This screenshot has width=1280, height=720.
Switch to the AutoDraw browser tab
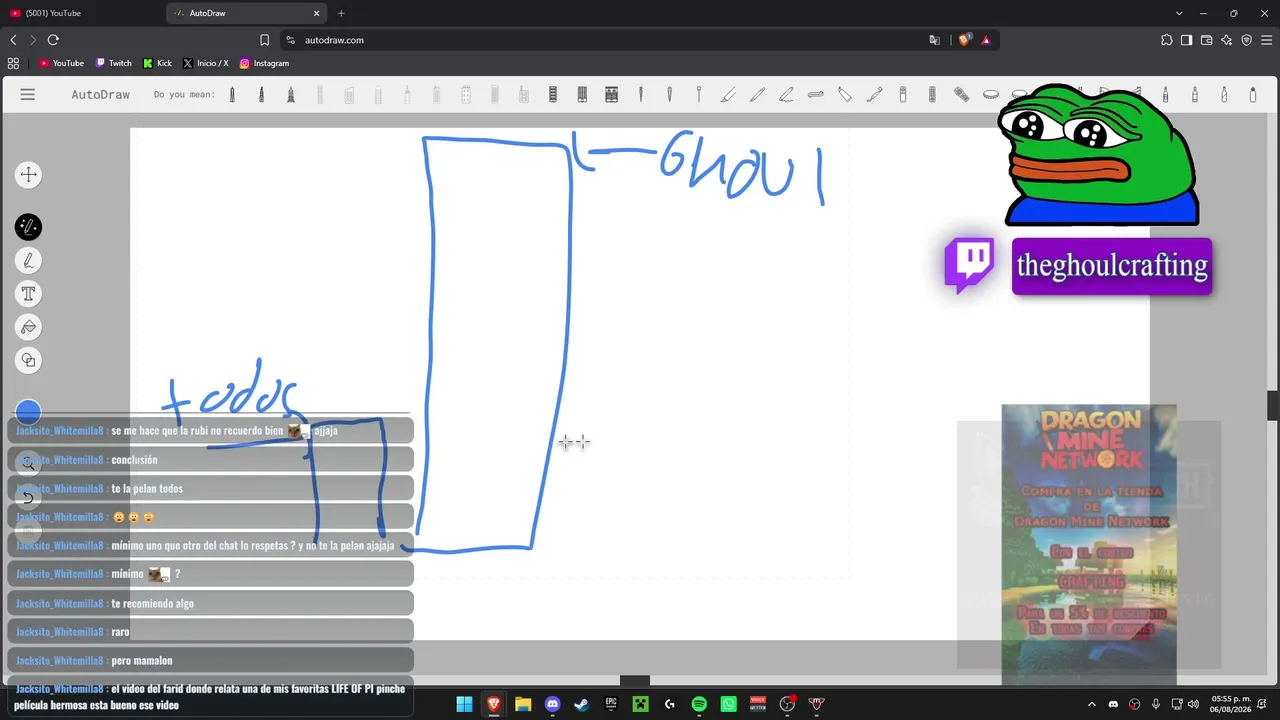click(247, 13)
